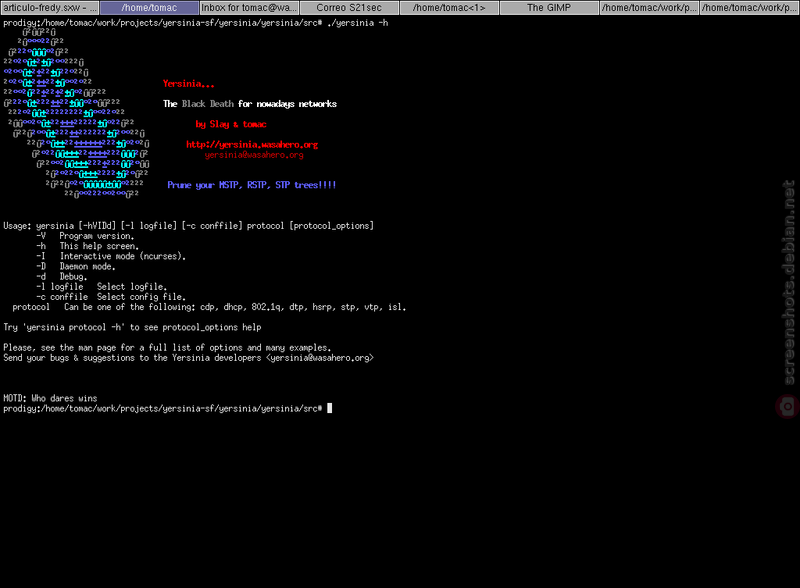The image size is (800, 588).
Task: Switch to The GIMP tab
Action: coord(549,8)
